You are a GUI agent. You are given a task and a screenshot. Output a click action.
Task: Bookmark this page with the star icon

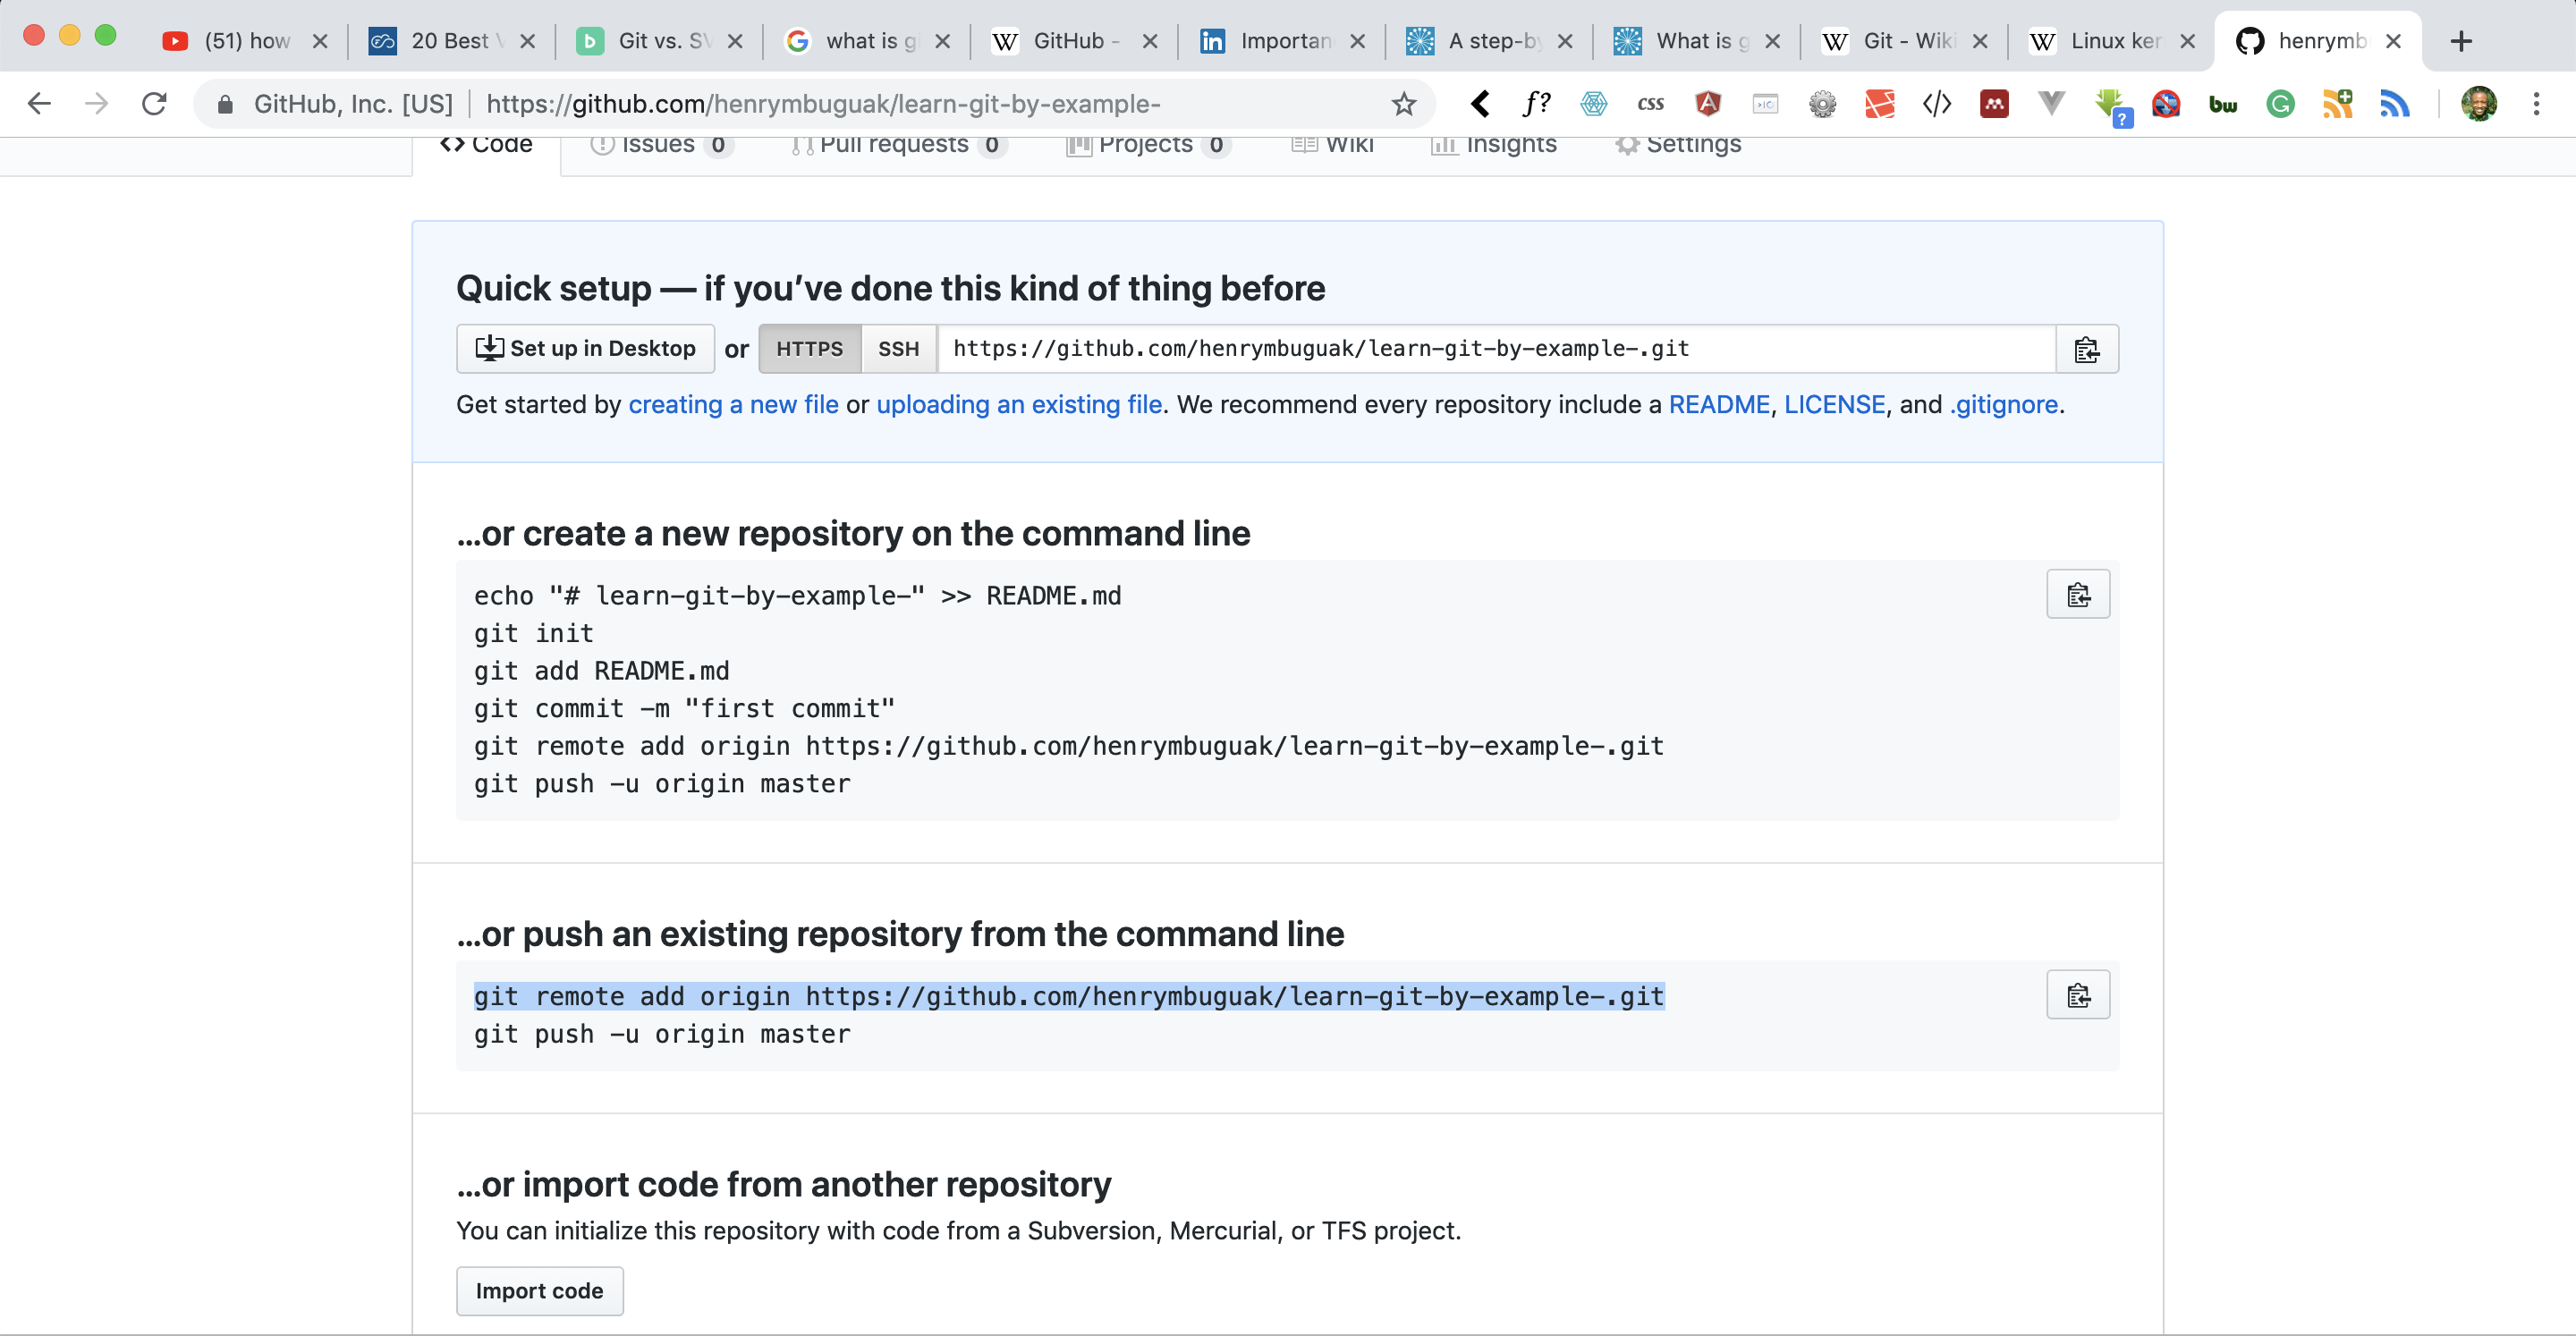pyautogui.click(x=1404, y=104)
